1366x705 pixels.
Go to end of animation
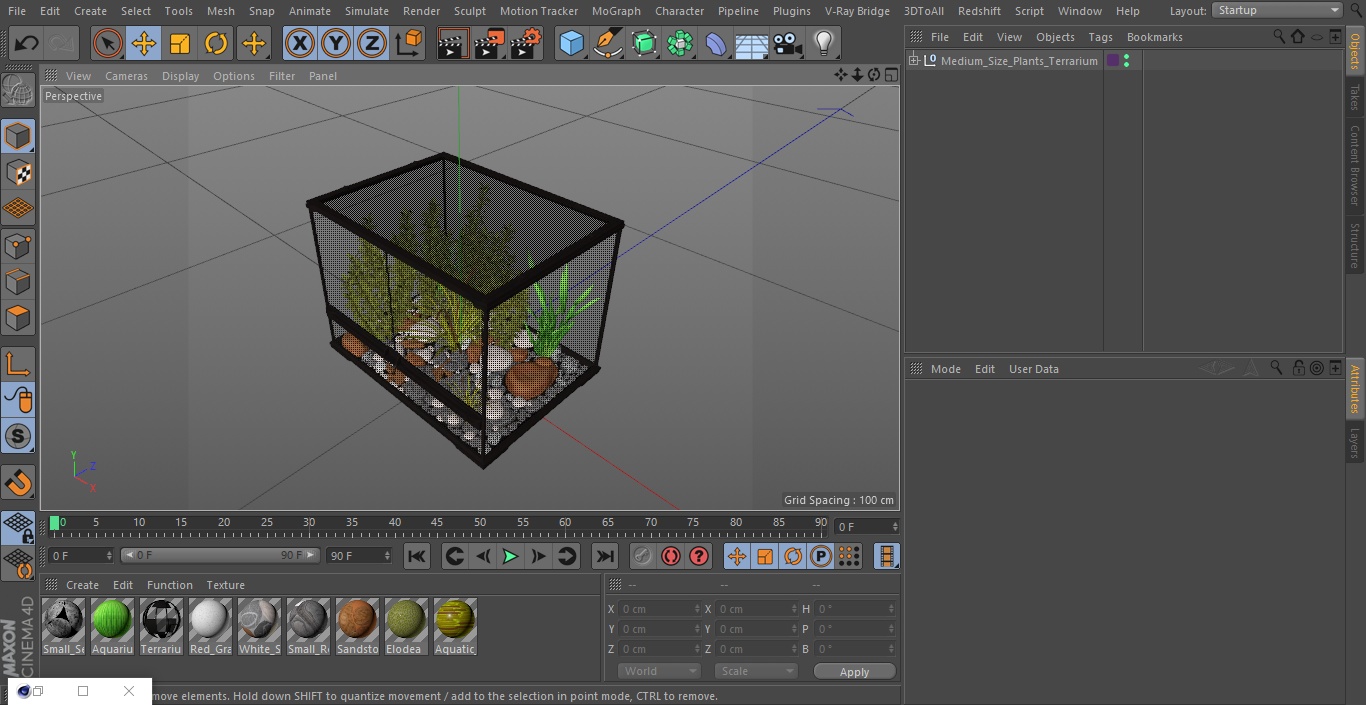click(x=604, y=556)
